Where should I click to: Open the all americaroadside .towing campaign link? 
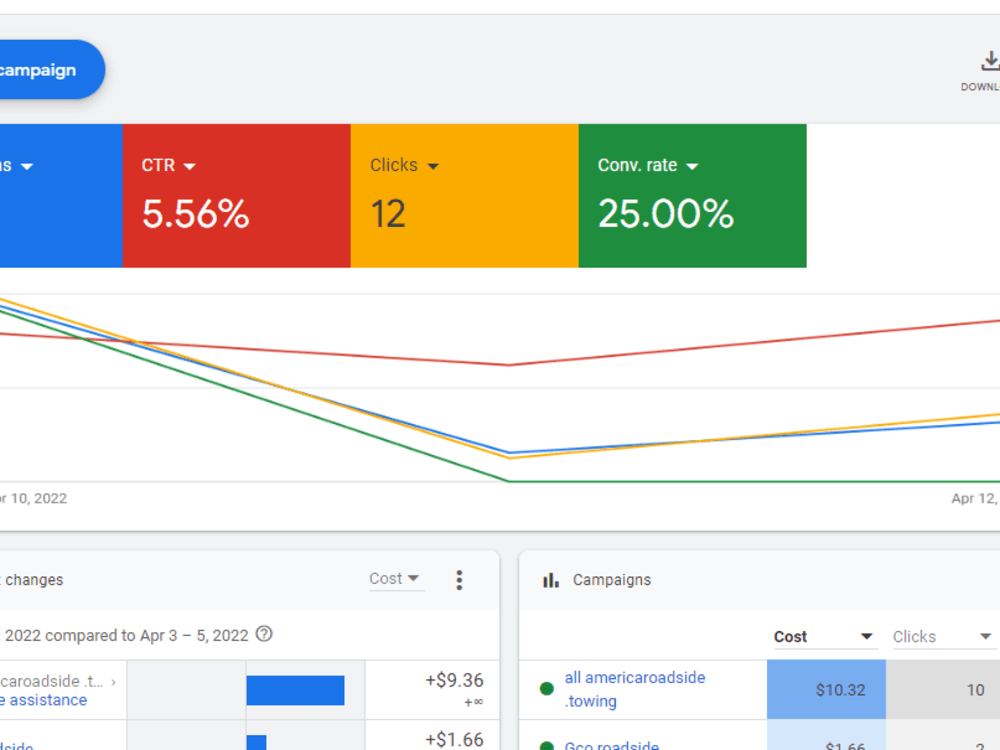[635, 689]
